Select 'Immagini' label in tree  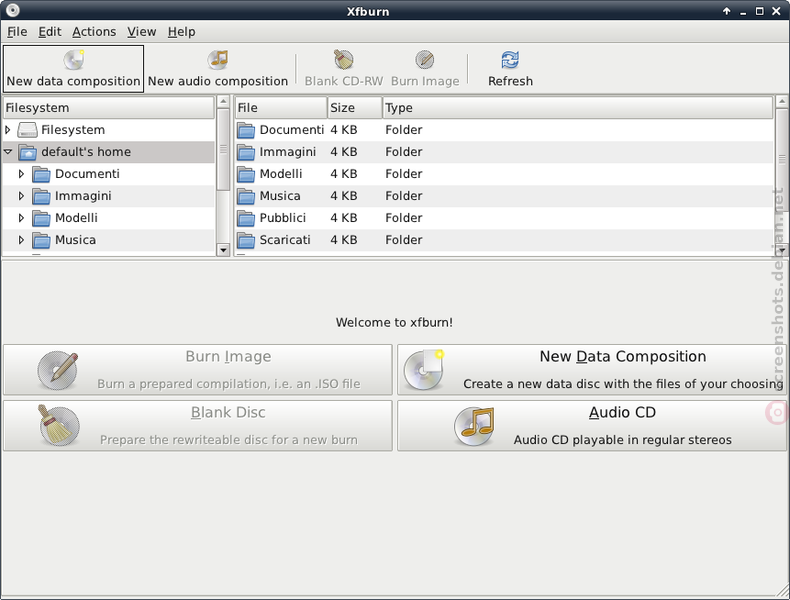[x=83, y=196]
